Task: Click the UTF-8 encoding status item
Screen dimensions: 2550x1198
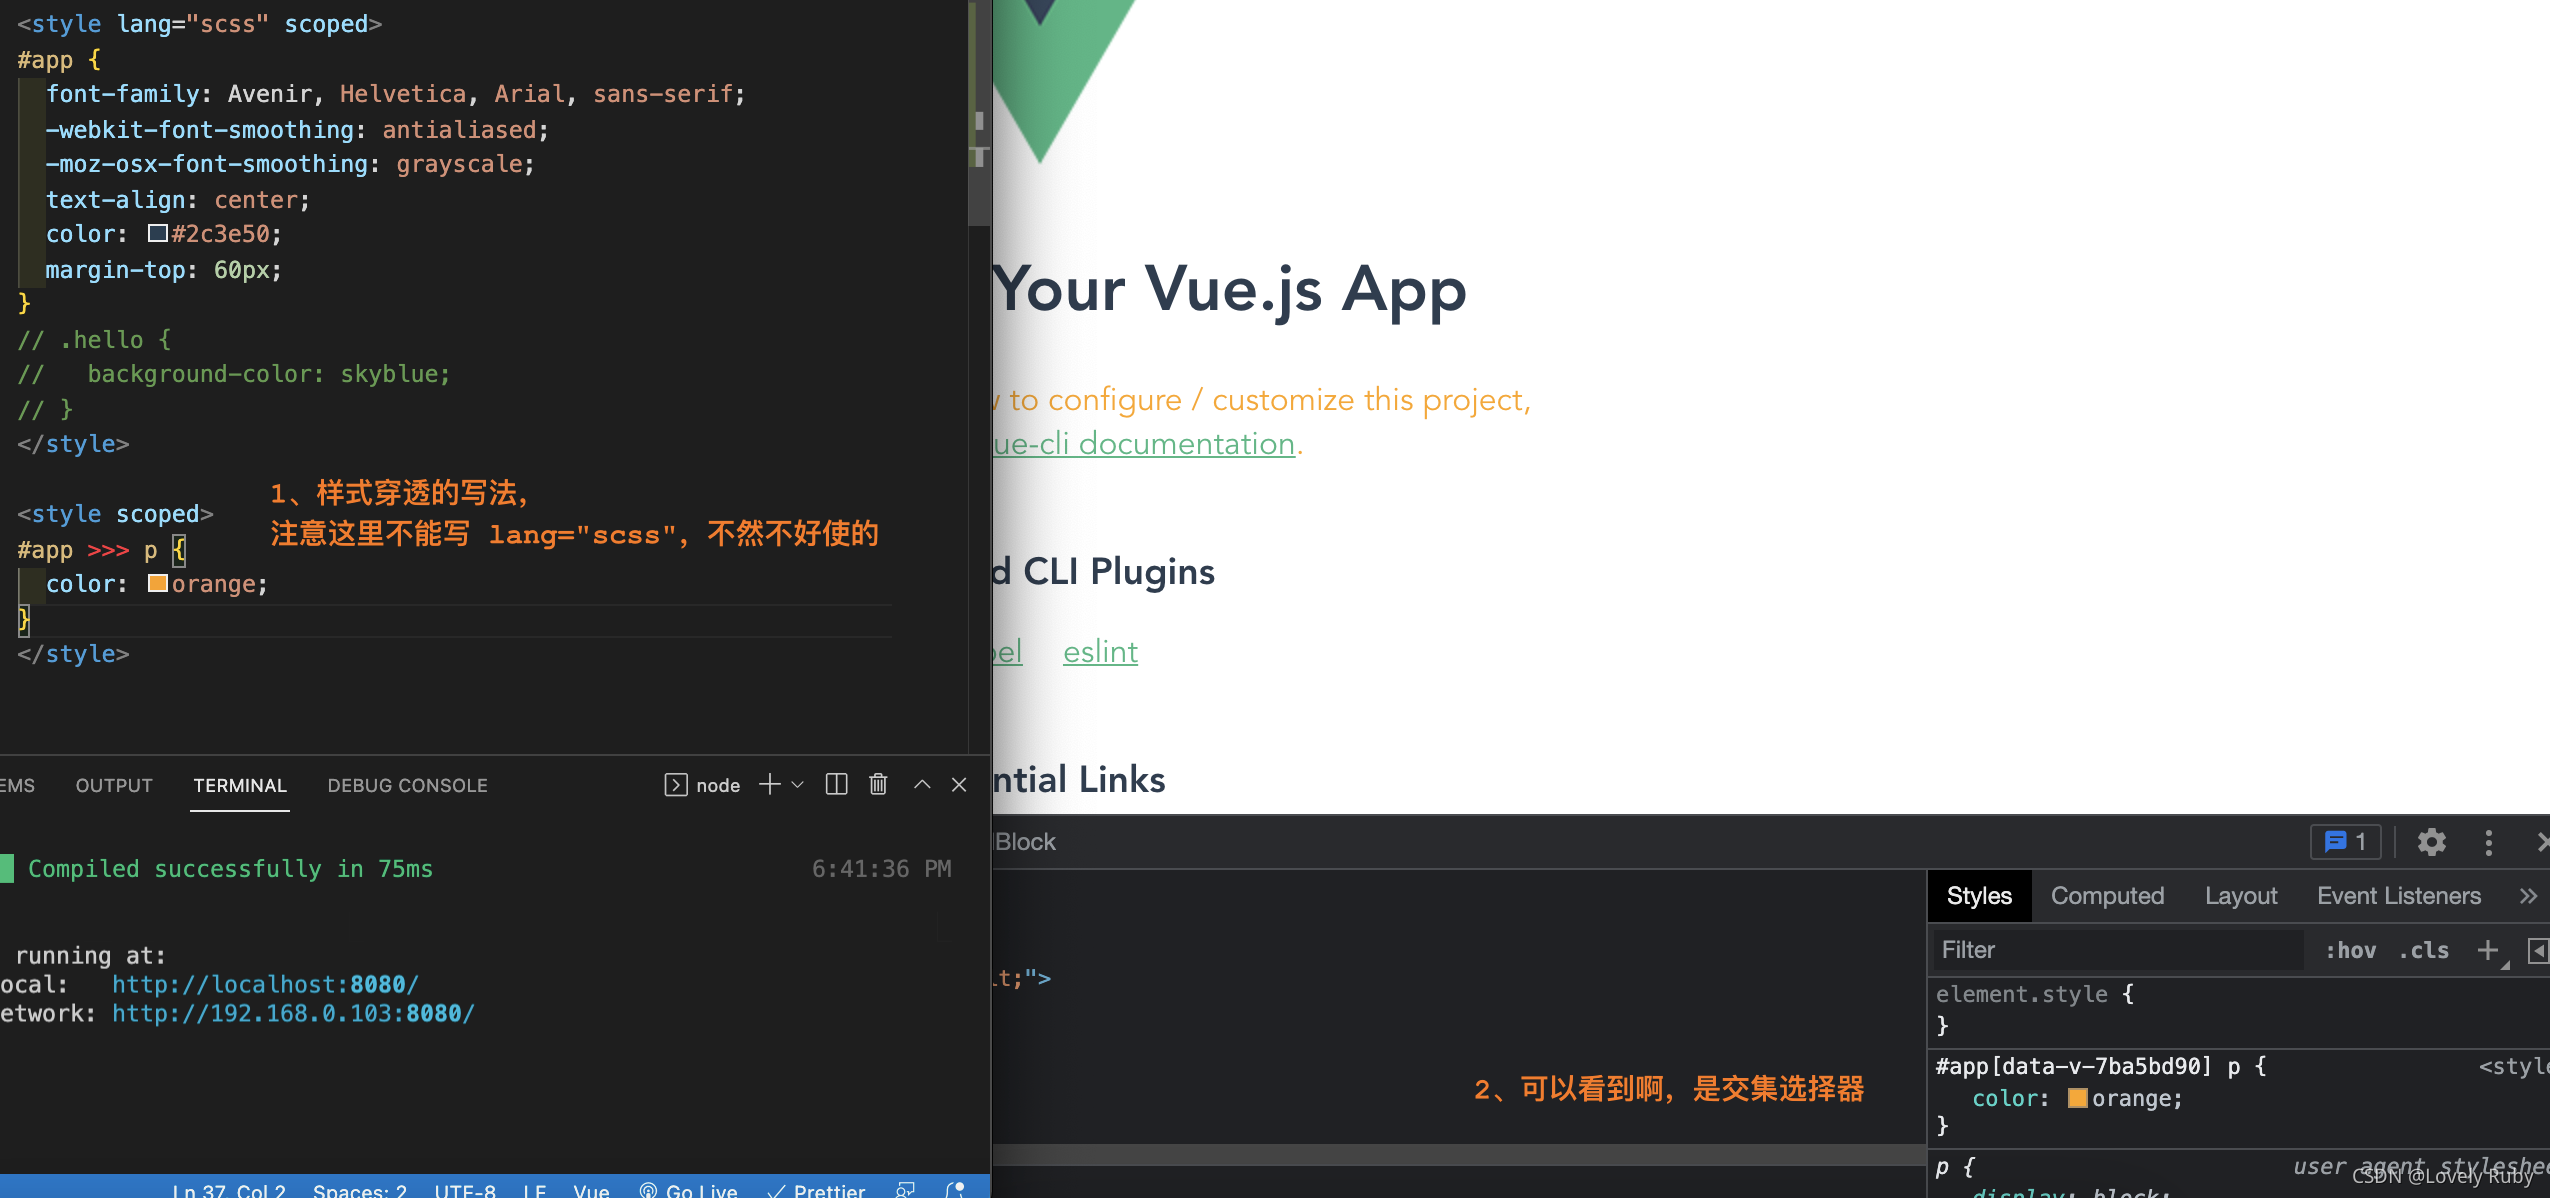Action: 465,1190
